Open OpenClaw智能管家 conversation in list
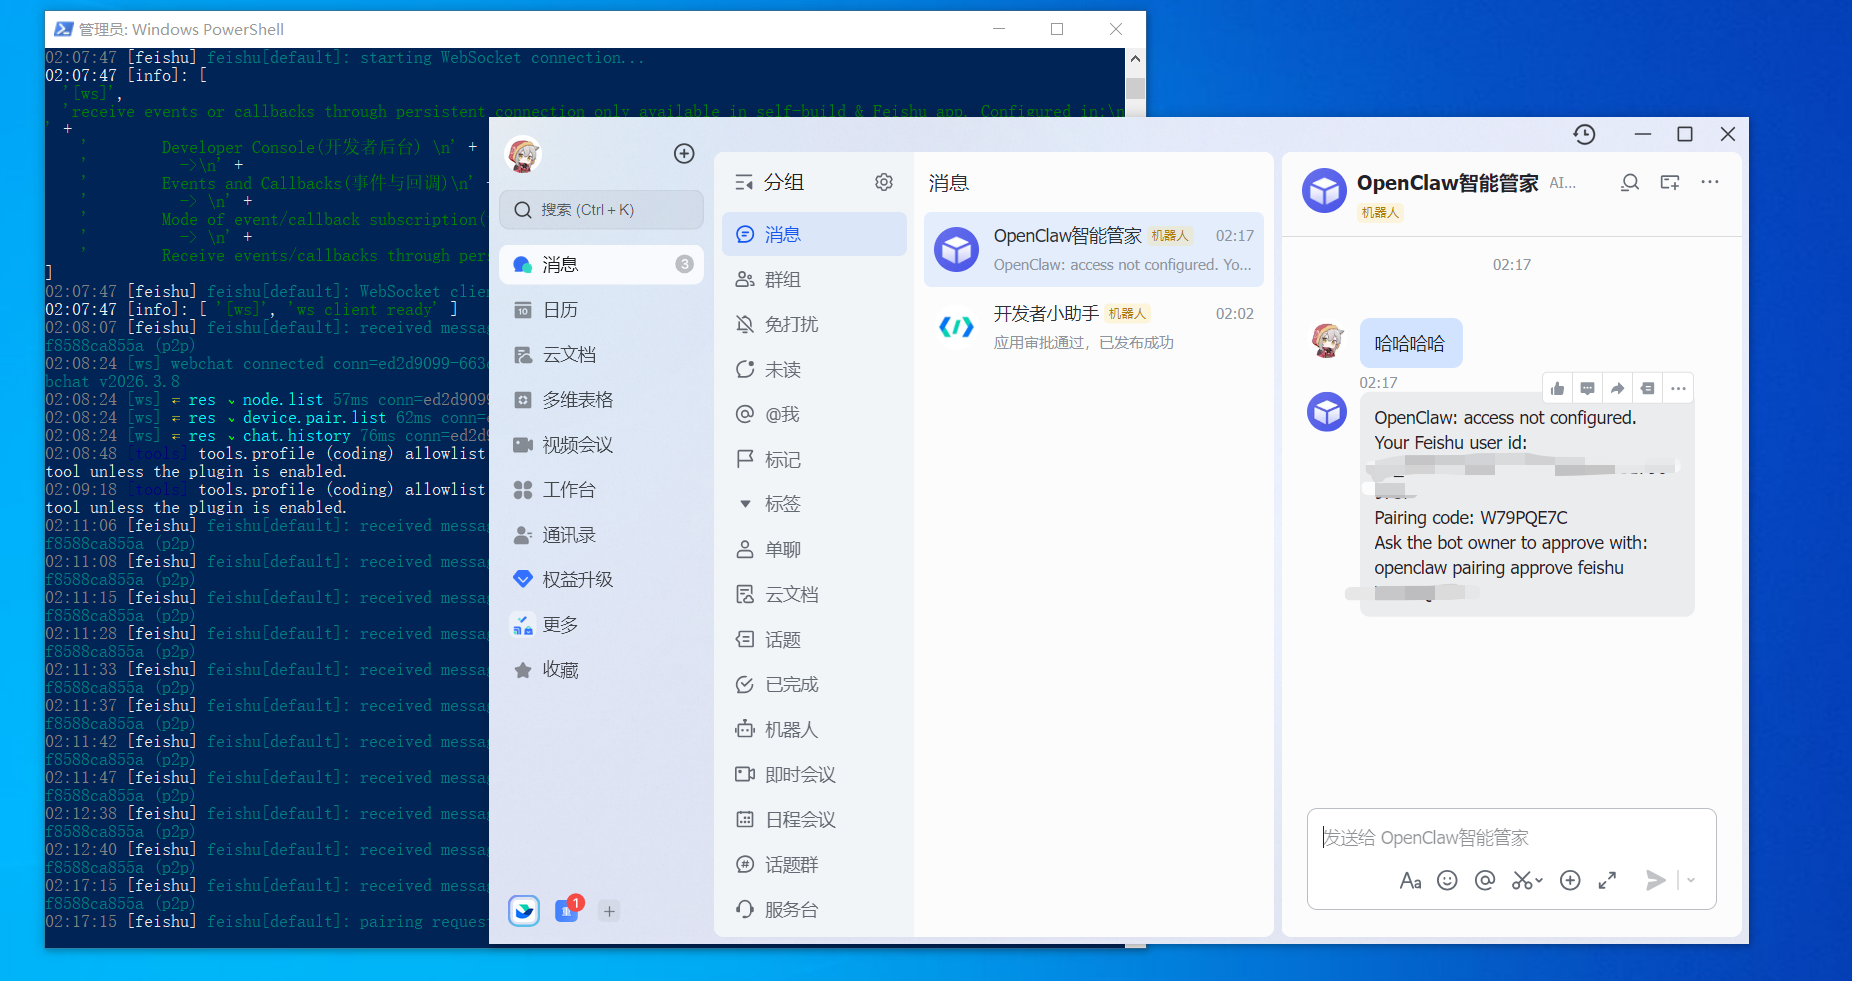The width and height of the screenshot is (1852, 981). tap(1093, 249)
